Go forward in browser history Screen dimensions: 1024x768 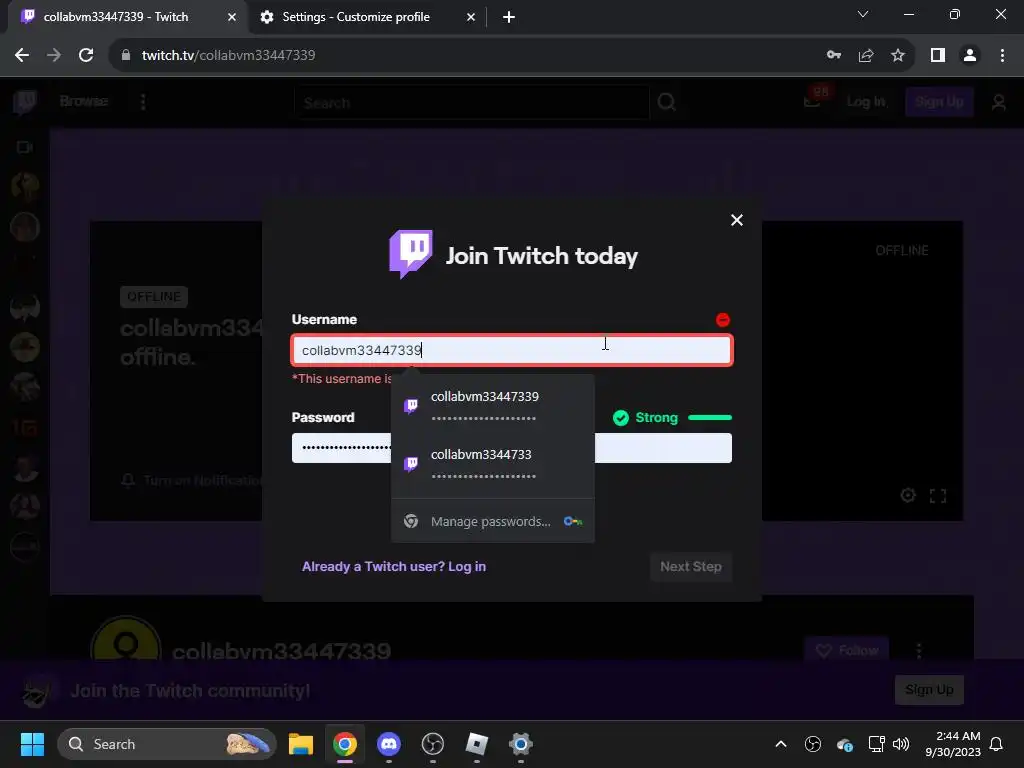(x=54, y=56)
